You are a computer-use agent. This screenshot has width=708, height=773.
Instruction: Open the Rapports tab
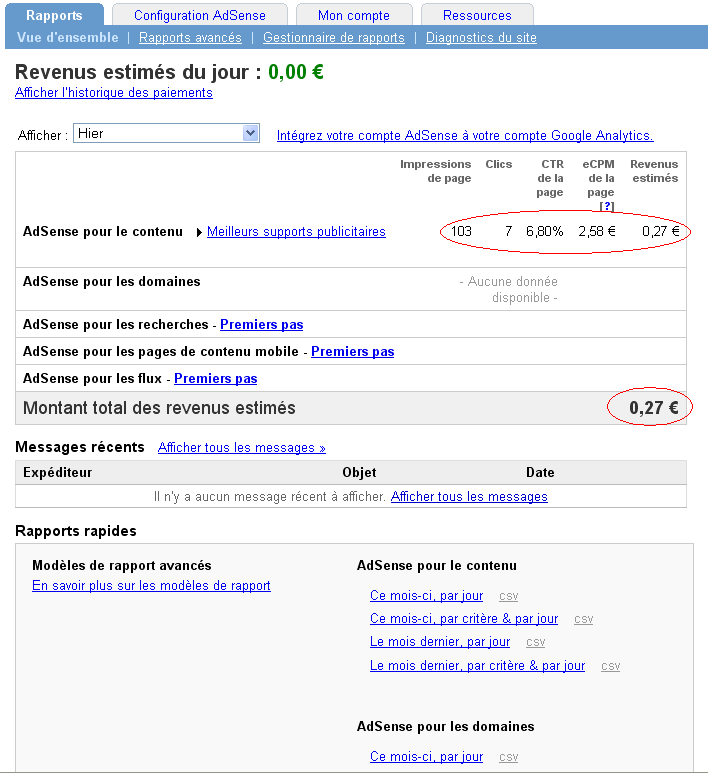[54, 15]
